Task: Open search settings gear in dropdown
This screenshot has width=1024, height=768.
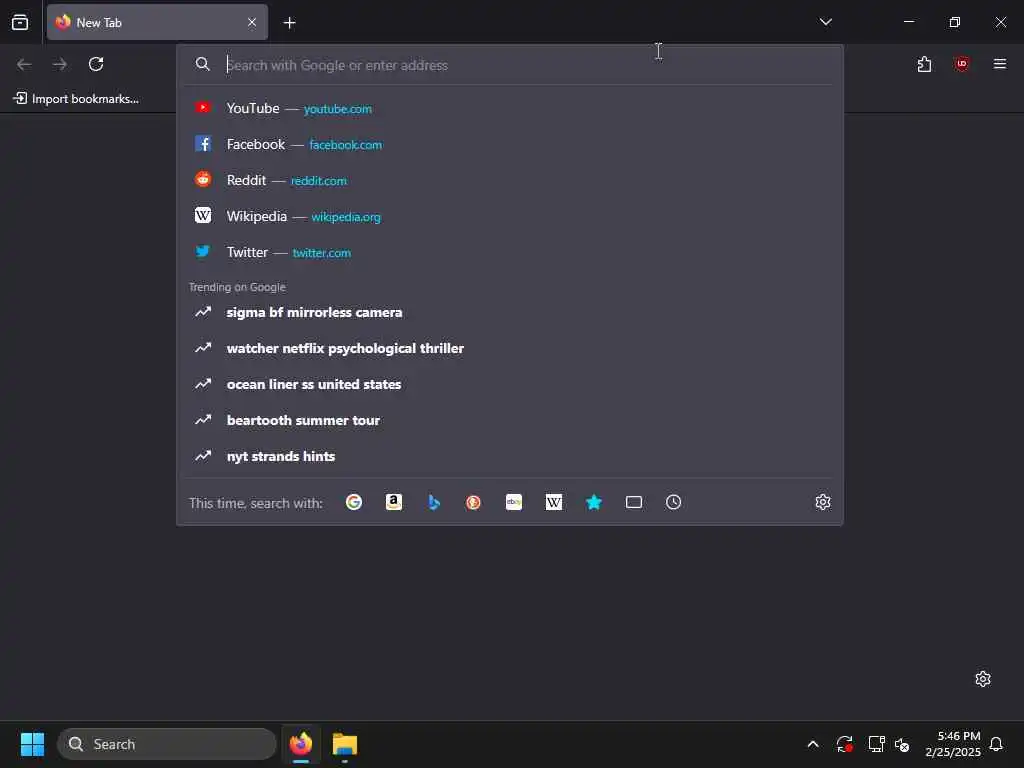Action: [823, 502]
